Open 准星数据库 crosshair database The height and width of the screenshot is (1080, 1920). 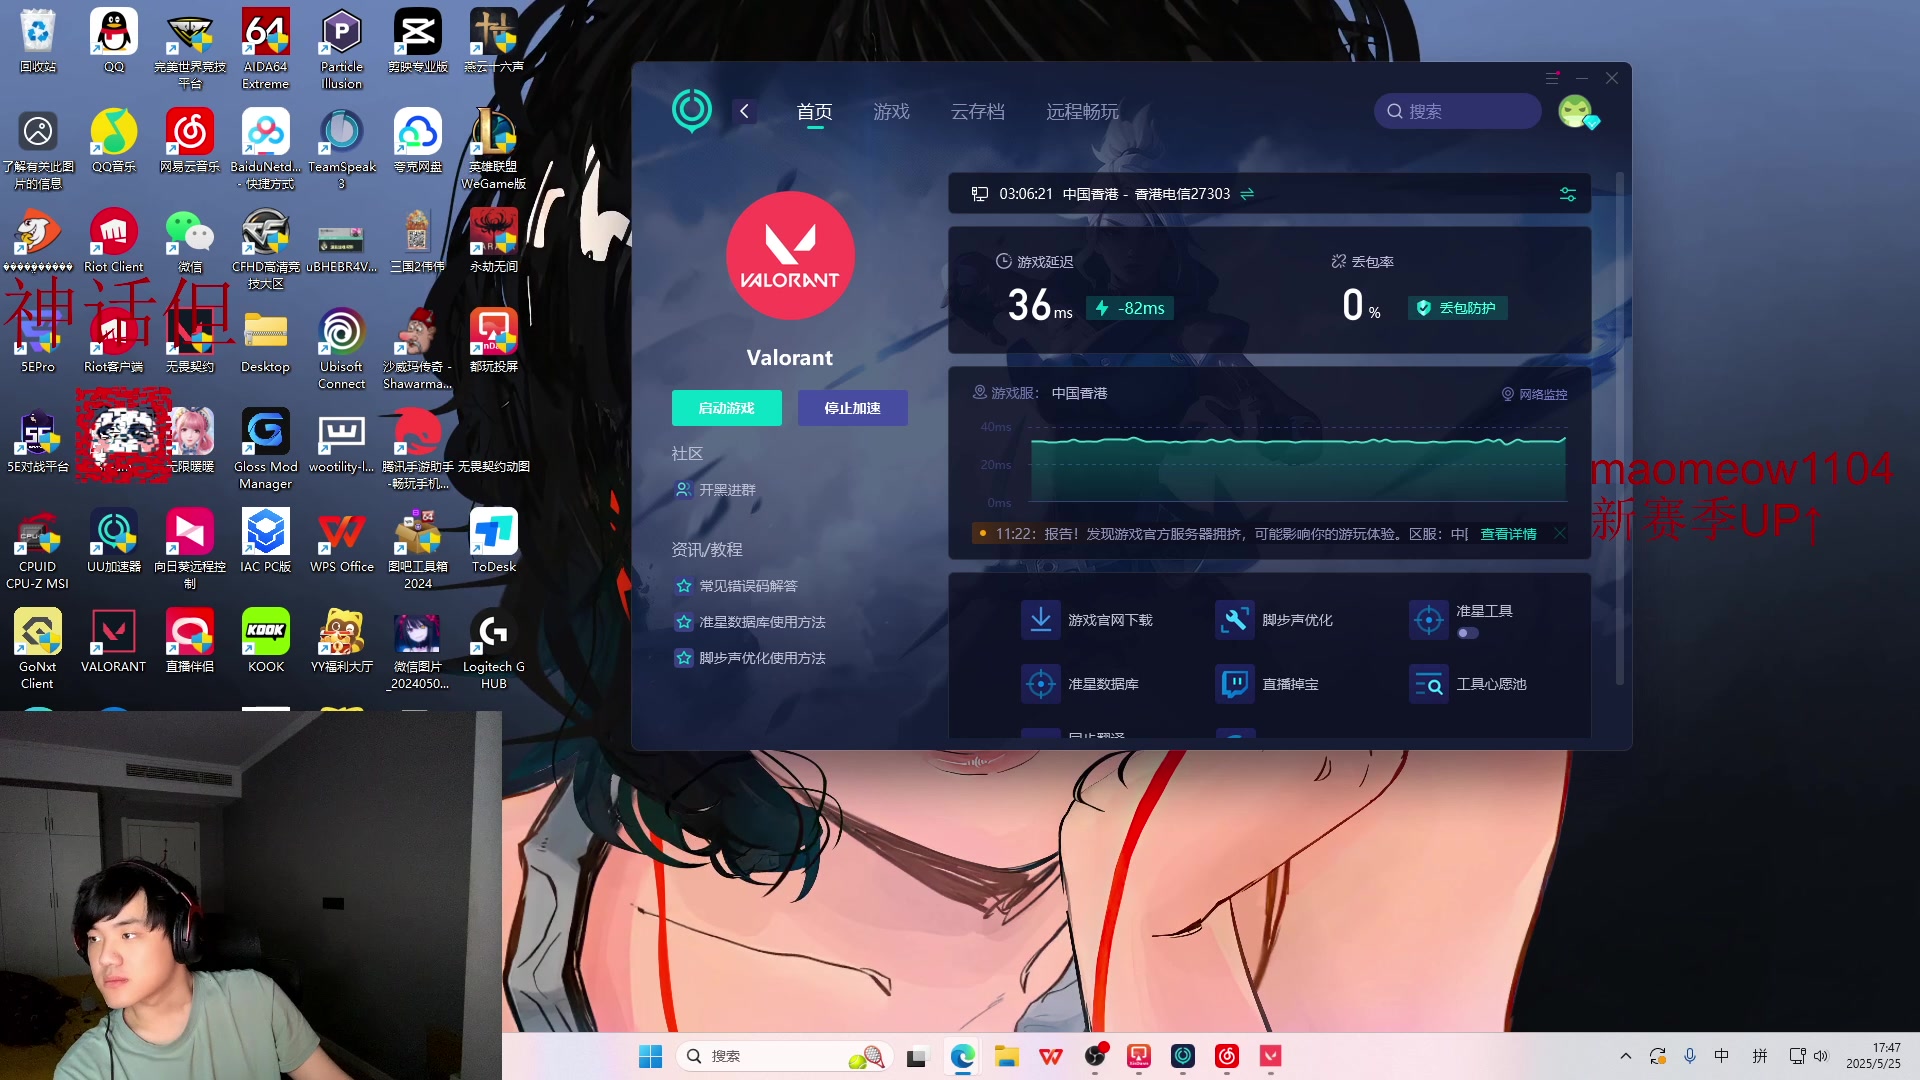(1080, 684)
